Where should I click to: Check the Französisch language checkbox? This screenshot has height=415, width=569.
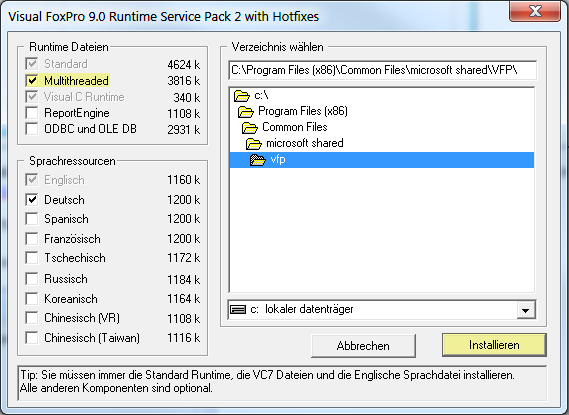(x=32, y=239)
